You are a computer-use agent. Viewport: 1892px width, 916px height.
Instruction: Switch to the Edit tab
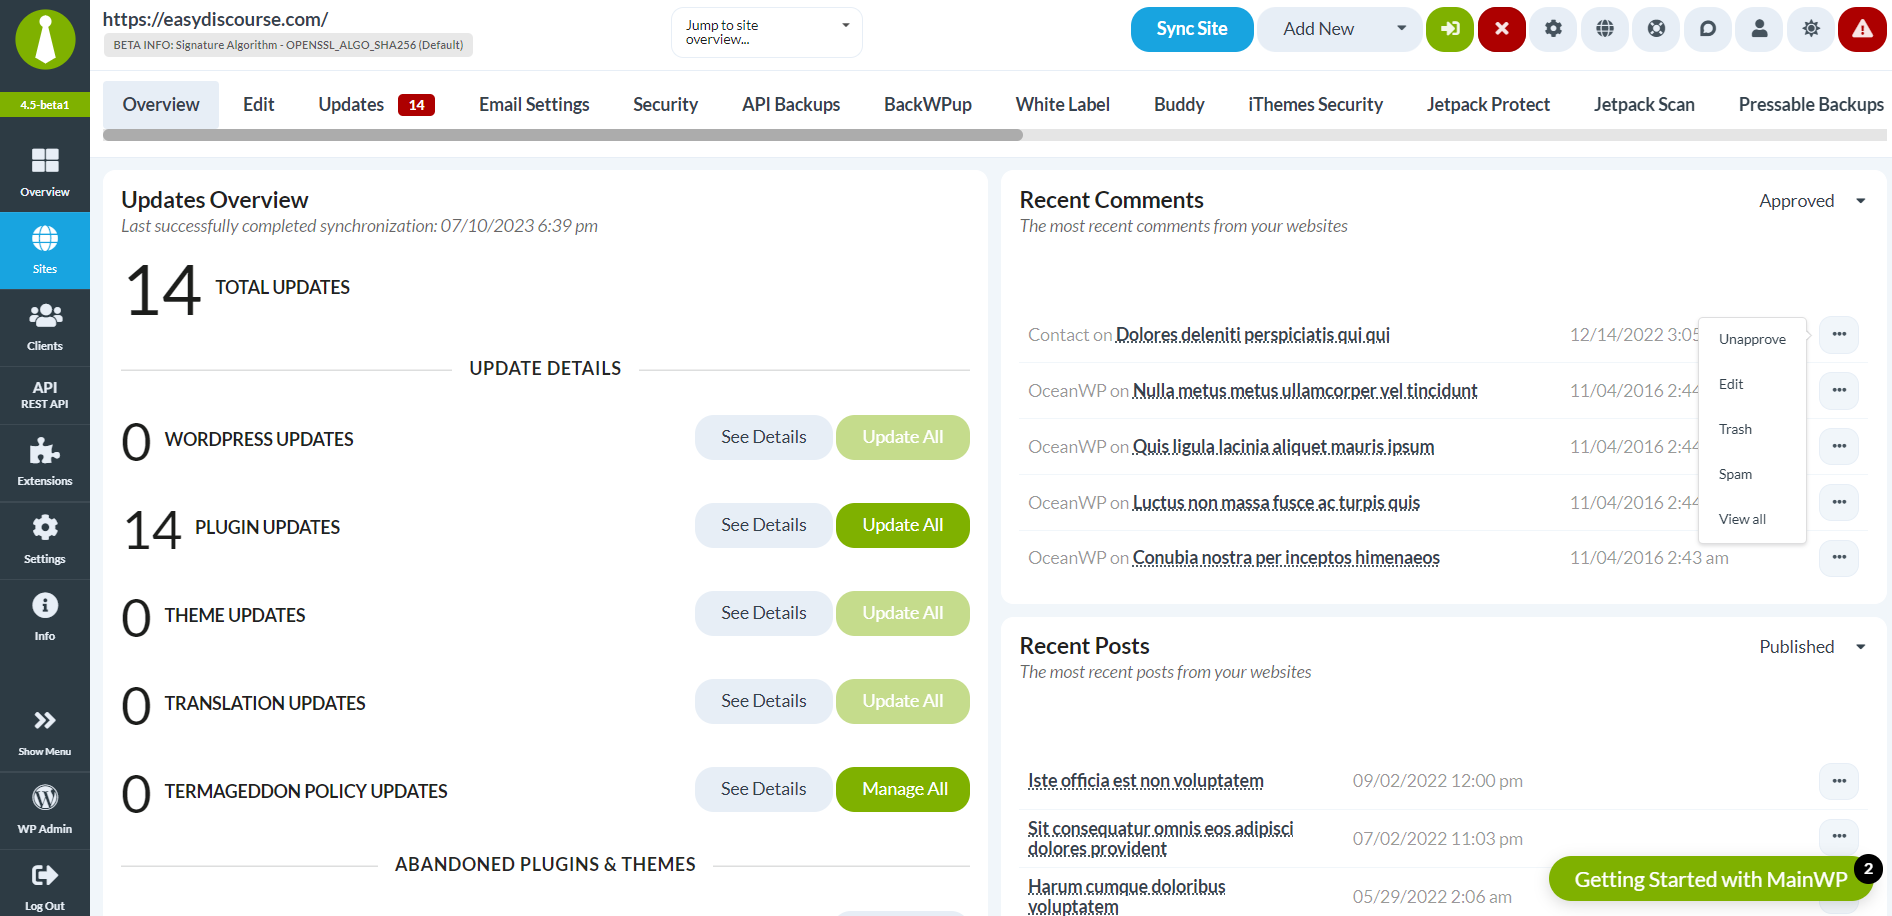(x=258, y=104)
